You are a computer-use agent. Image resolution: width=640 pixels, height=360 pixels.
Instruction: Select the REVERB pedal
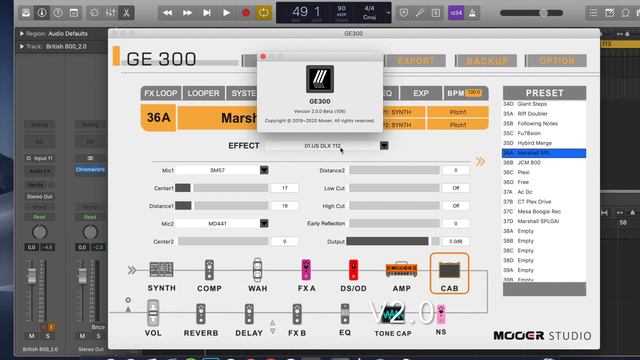201,313
